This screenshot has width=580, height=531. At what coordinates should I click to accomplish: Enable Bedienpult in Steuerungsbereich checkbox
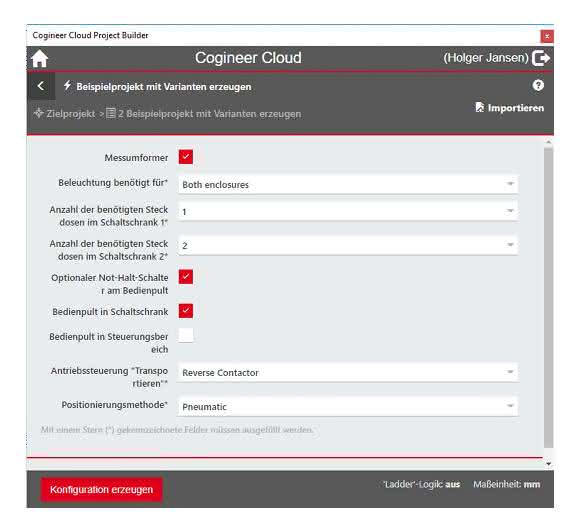point(186,335)
